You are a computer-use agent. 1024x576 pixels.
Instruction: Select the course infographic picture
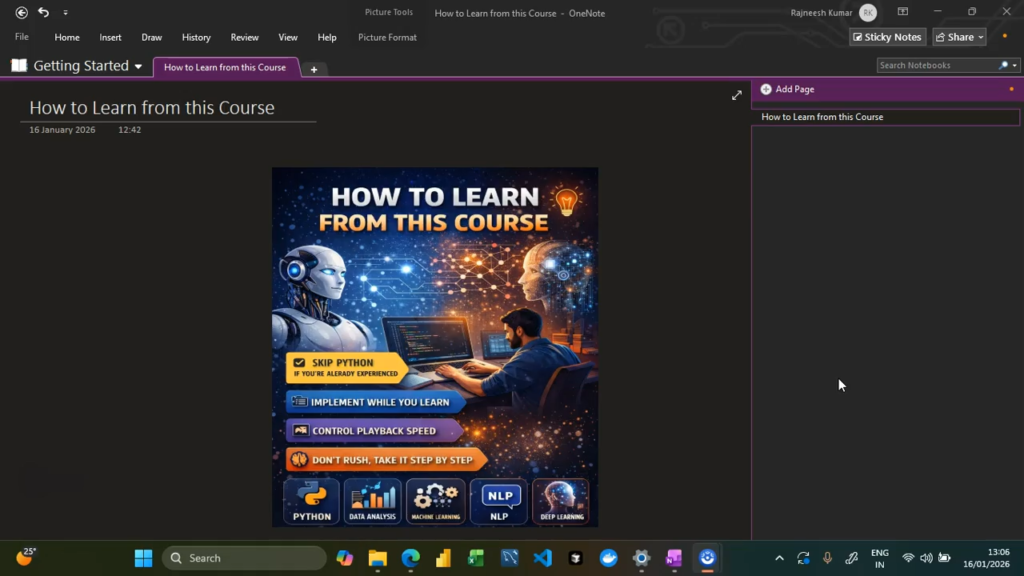click(x=435, y=347)
